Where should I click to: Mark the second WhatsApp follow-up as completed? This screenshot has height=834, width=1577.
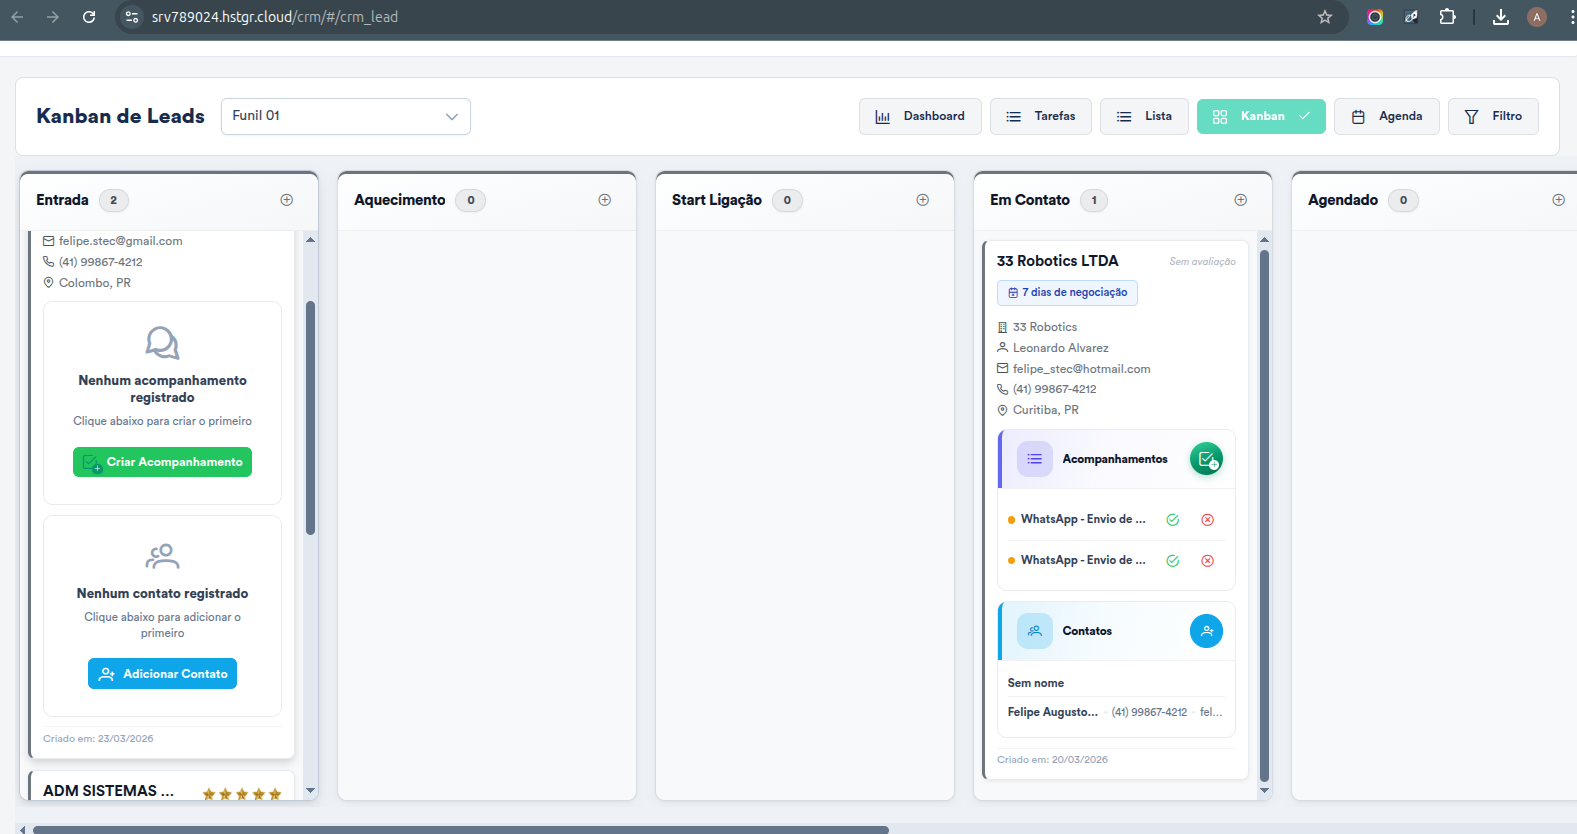click(x=1173, y=561)
